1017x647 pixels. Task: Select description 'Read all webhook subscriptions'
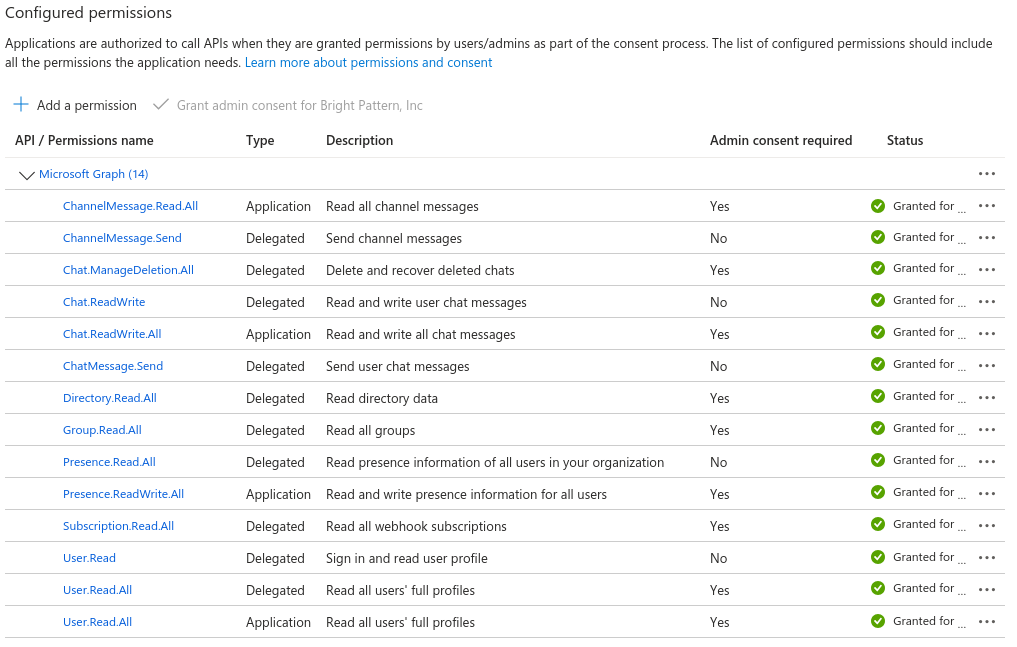[416, 526]
